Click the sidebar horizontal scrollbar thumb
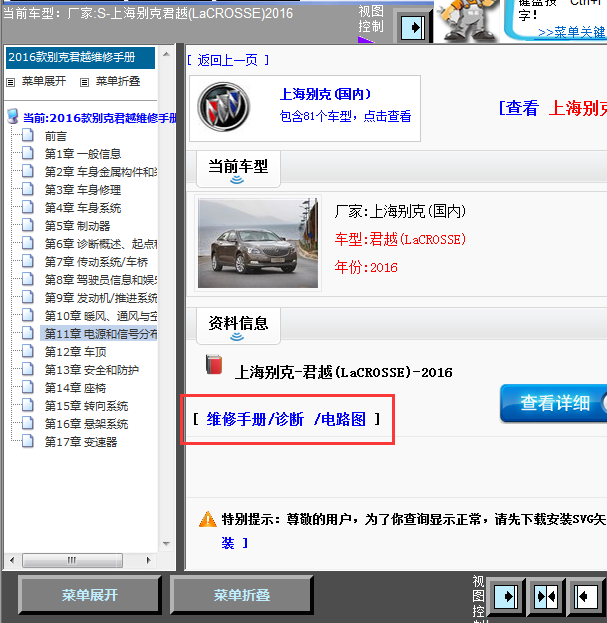607x623 pixels. pyautogui.click(x=72, y=561)
